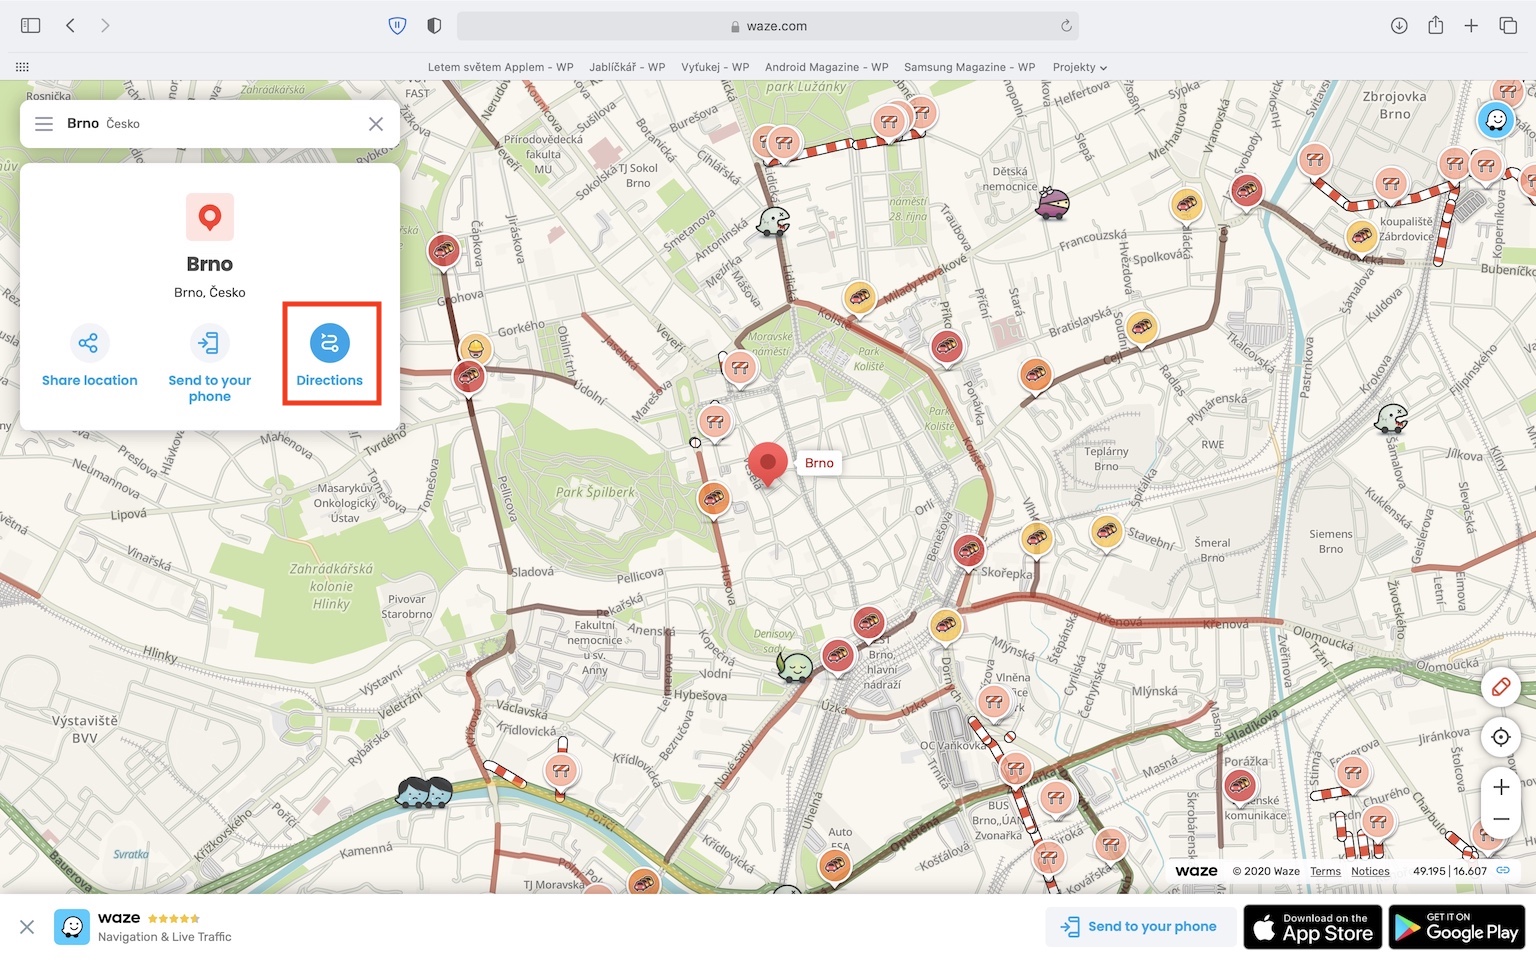Open Samsung Magazine - WP bookmark
1536x960 pixels.
pos(969,67)
